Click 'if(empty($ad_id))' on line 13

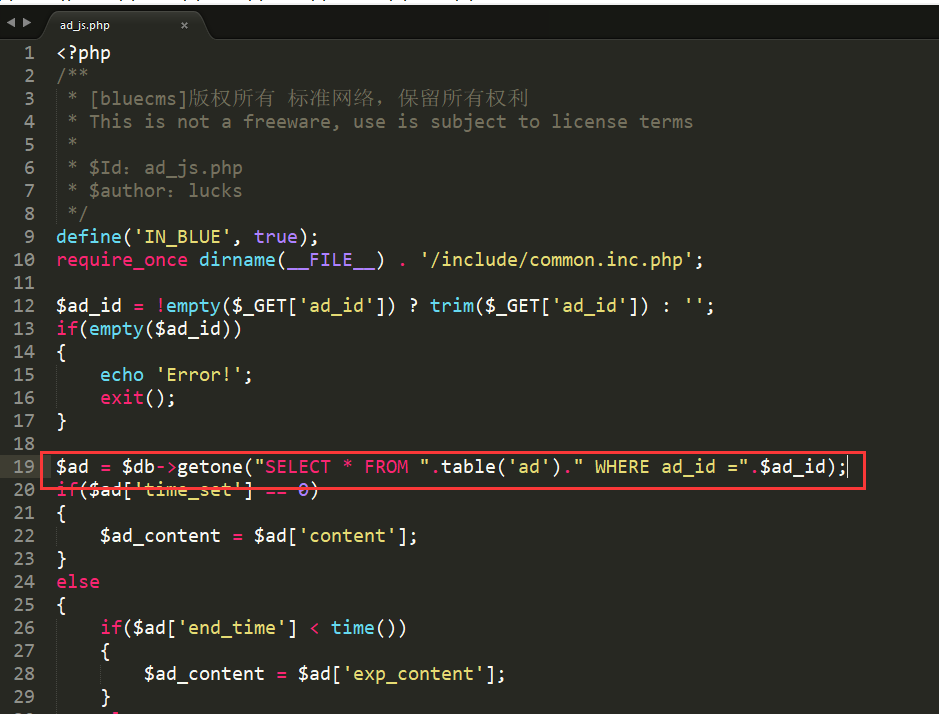(x=149, y=329)
